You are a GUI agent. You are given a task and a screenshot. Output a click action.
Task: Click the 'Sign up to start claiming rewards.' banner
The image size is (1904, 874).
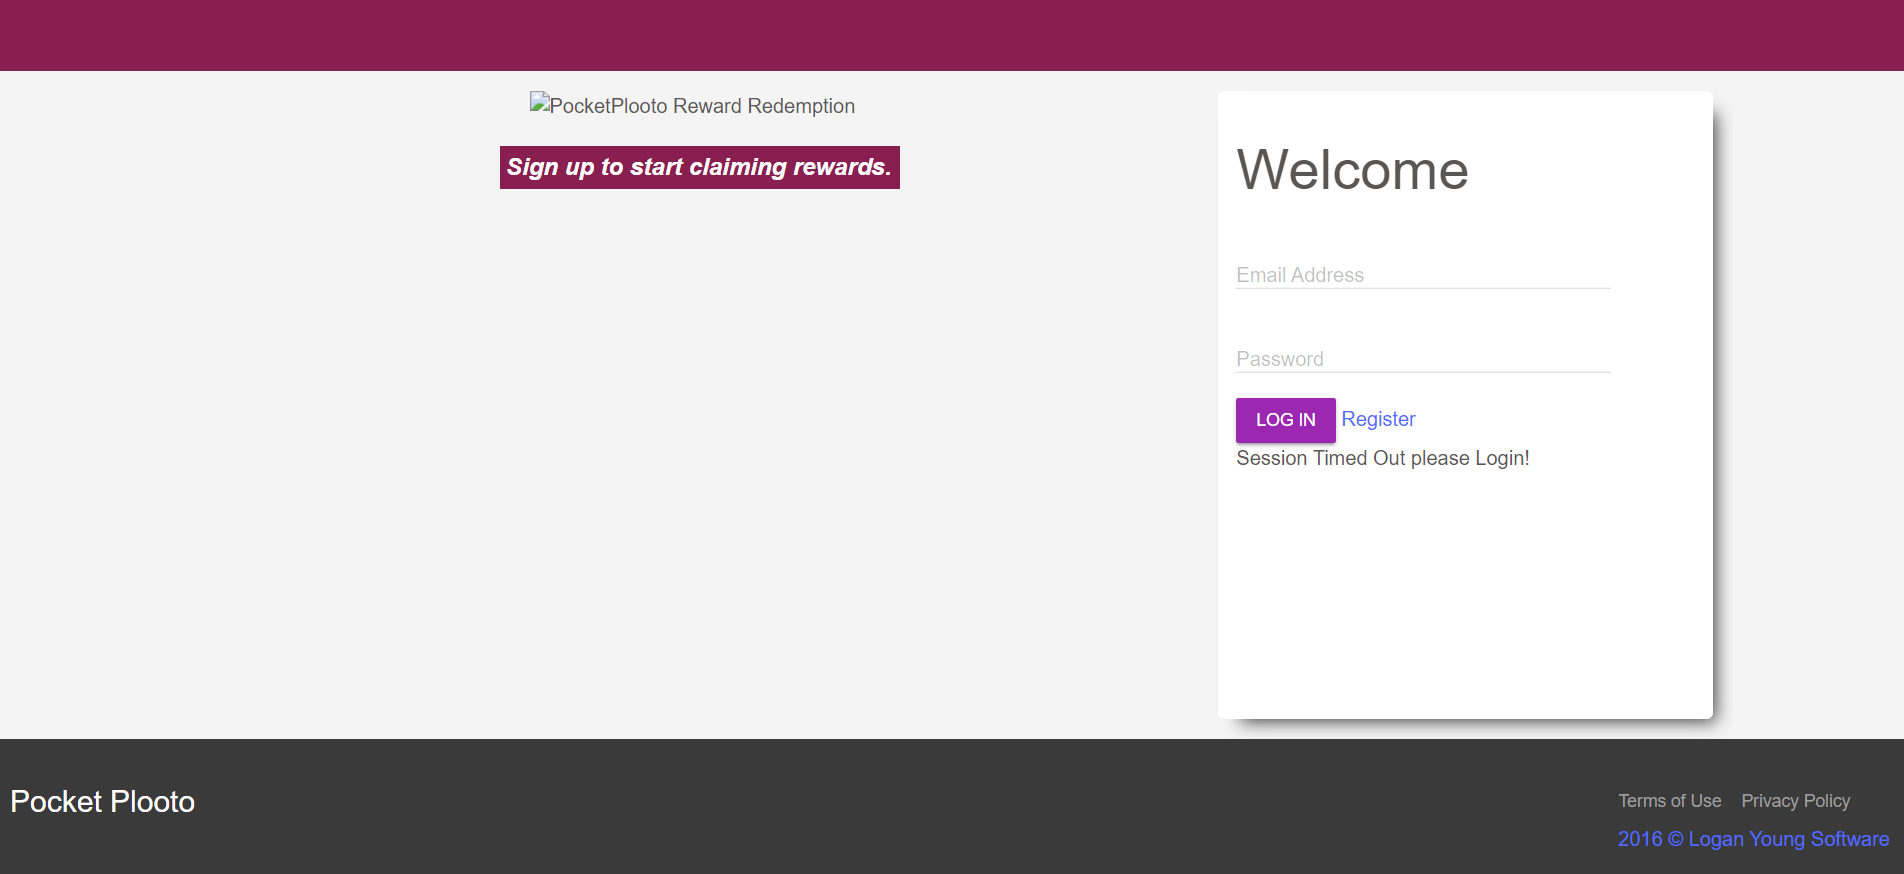tap(700, 167)
